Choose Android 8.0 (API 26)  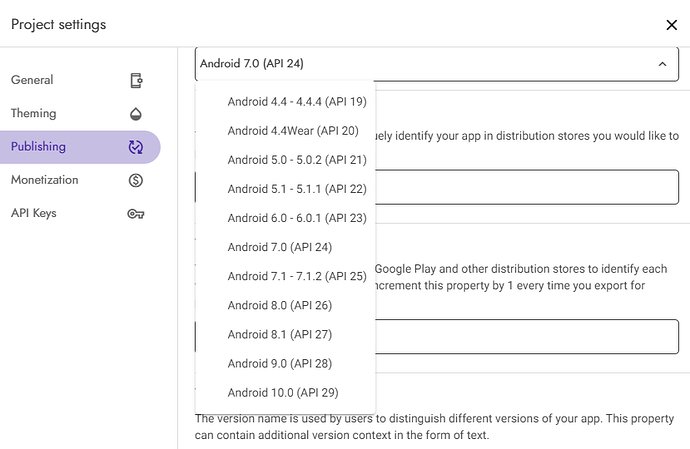tap(285, 305)
